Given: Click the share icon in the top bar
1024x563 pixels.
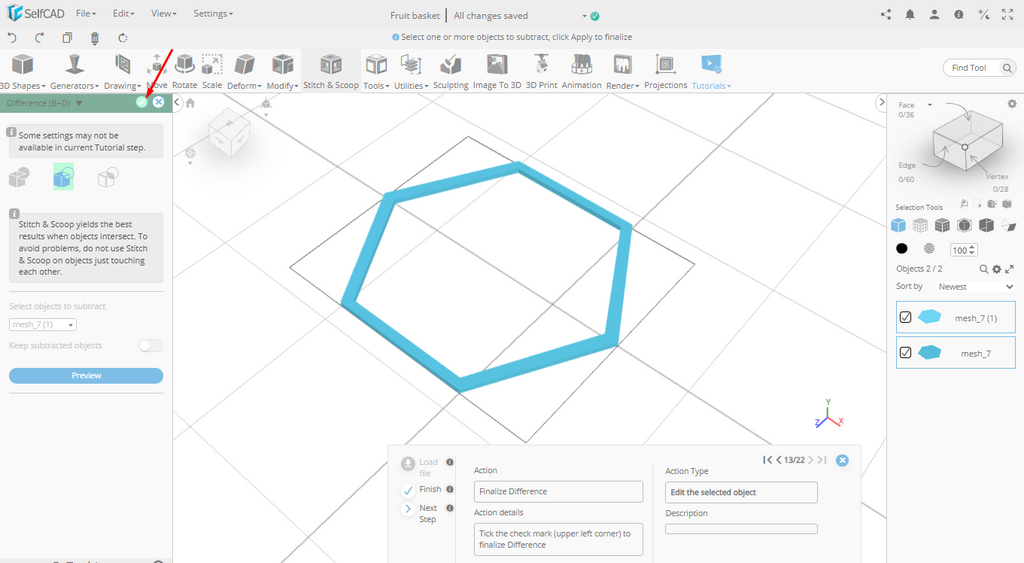Looking at the screenshot, I should [x=886, y=15].
